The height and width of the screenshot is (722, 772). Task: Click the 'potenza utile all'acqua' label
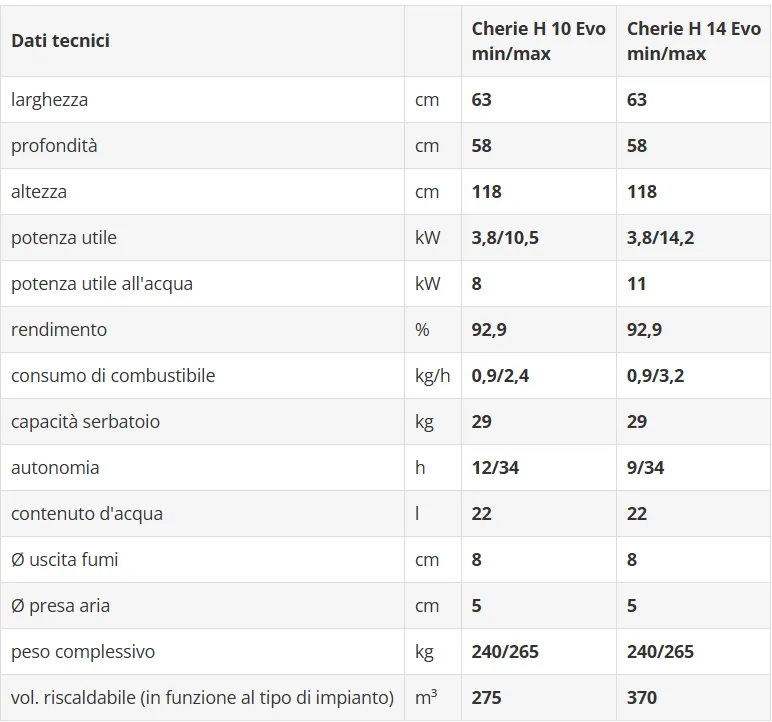[x=102, y=284]
